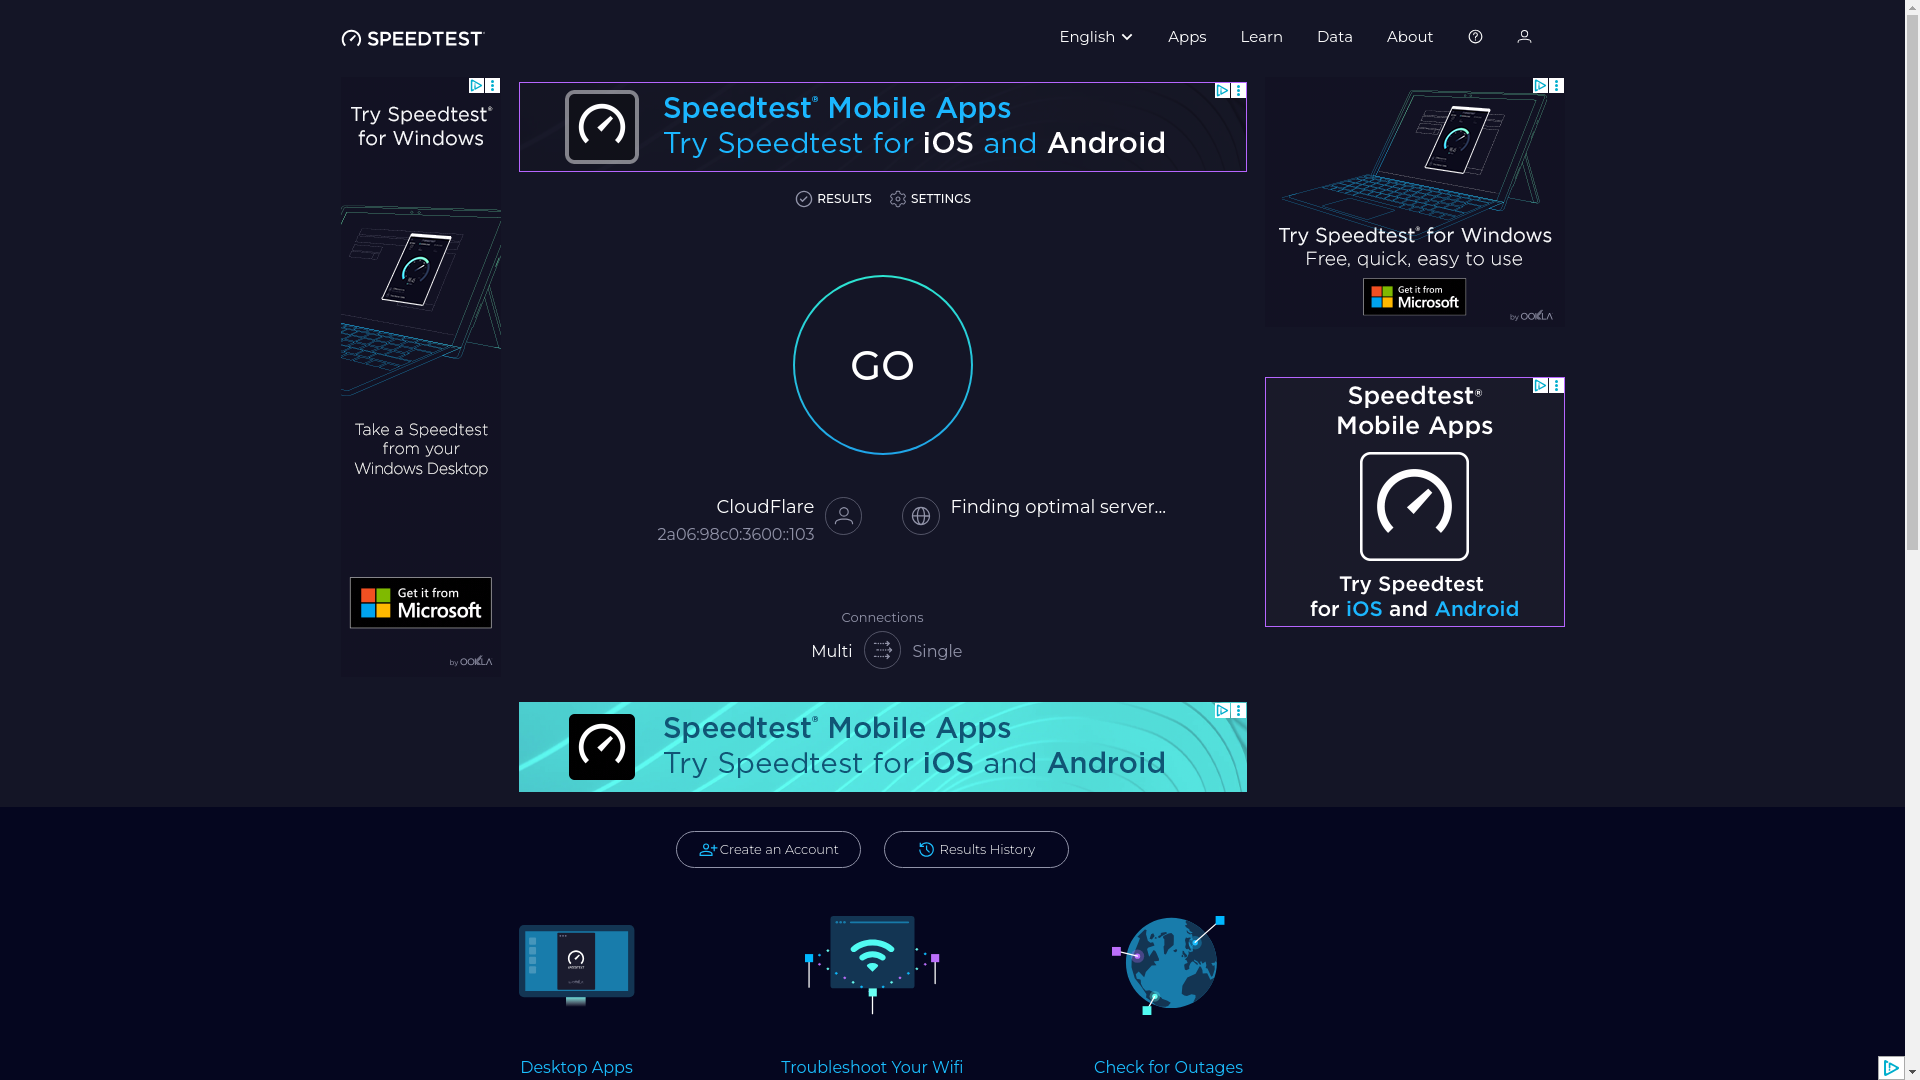Select Single connections mode

point(937,651)
